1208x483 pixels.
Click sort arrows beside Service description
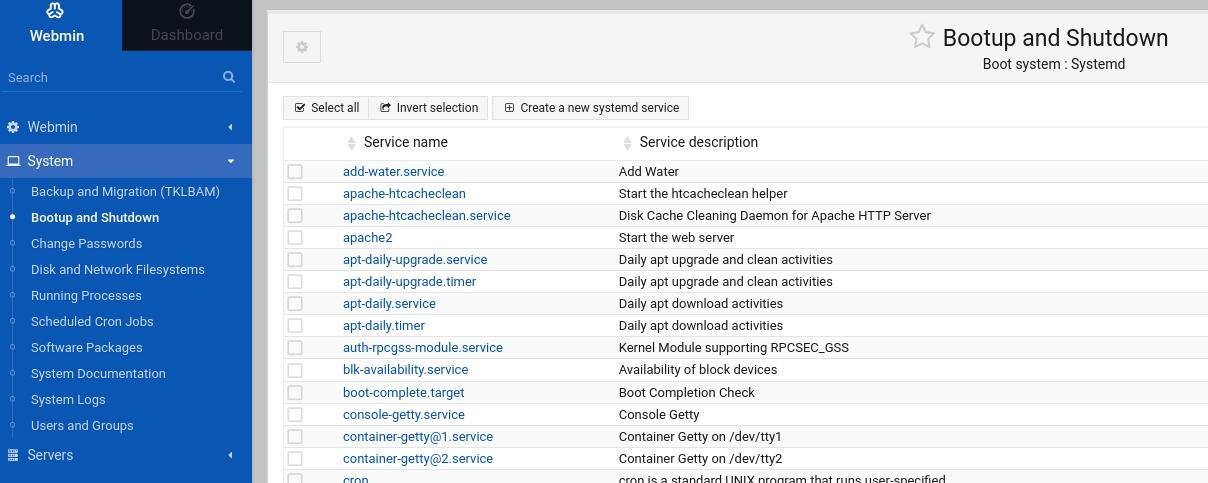click(627, 143)
